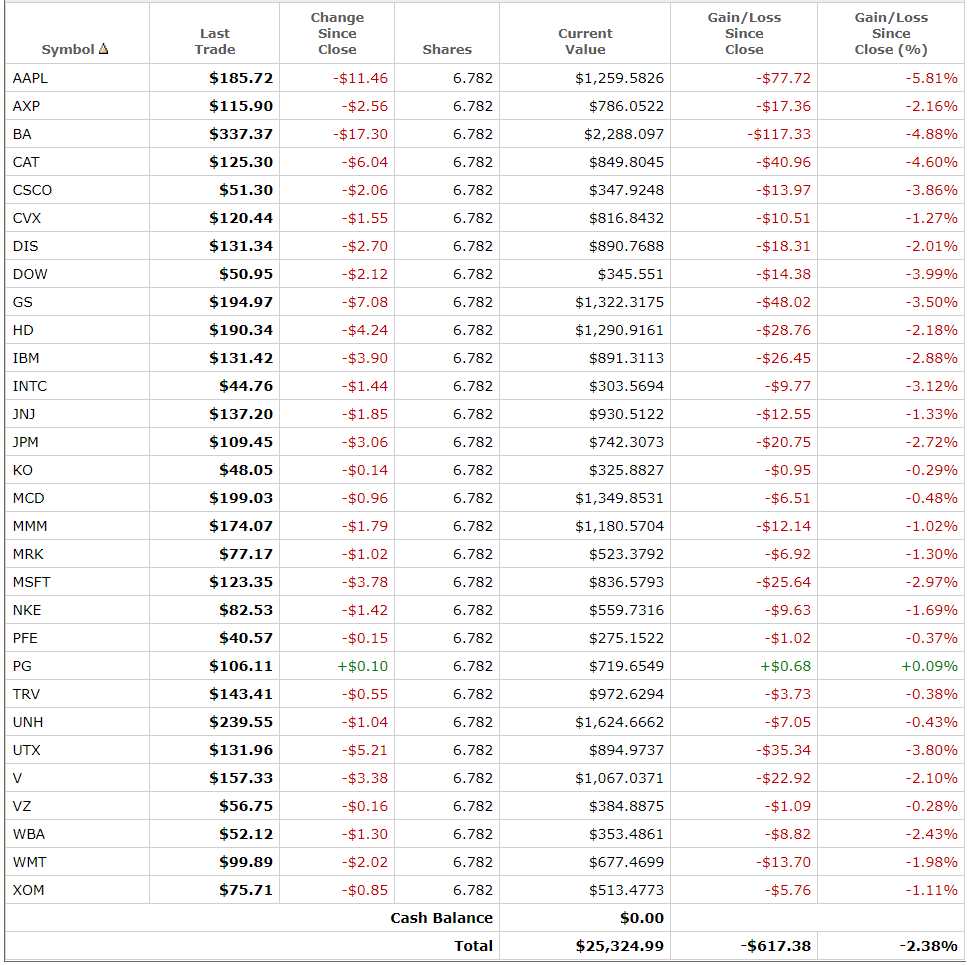Select the VZ symbol

point(22,806)
